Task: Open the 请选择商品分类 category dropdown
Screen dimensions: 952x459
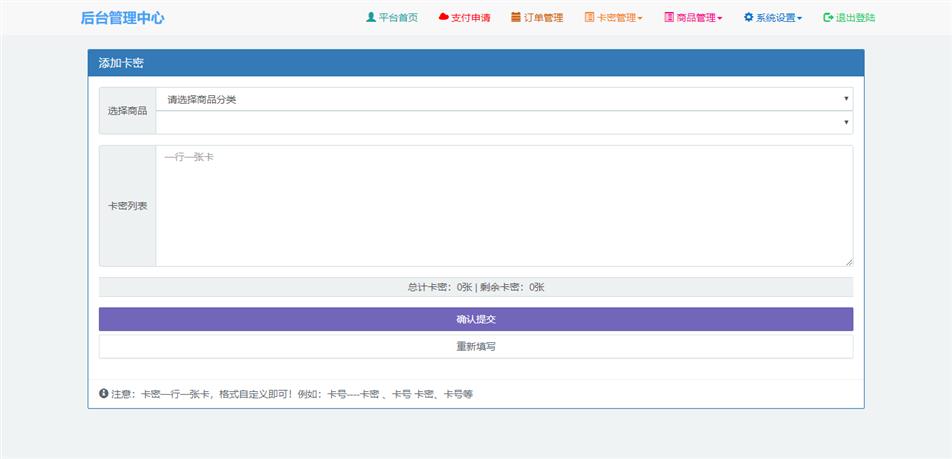Action: [504, 99]
